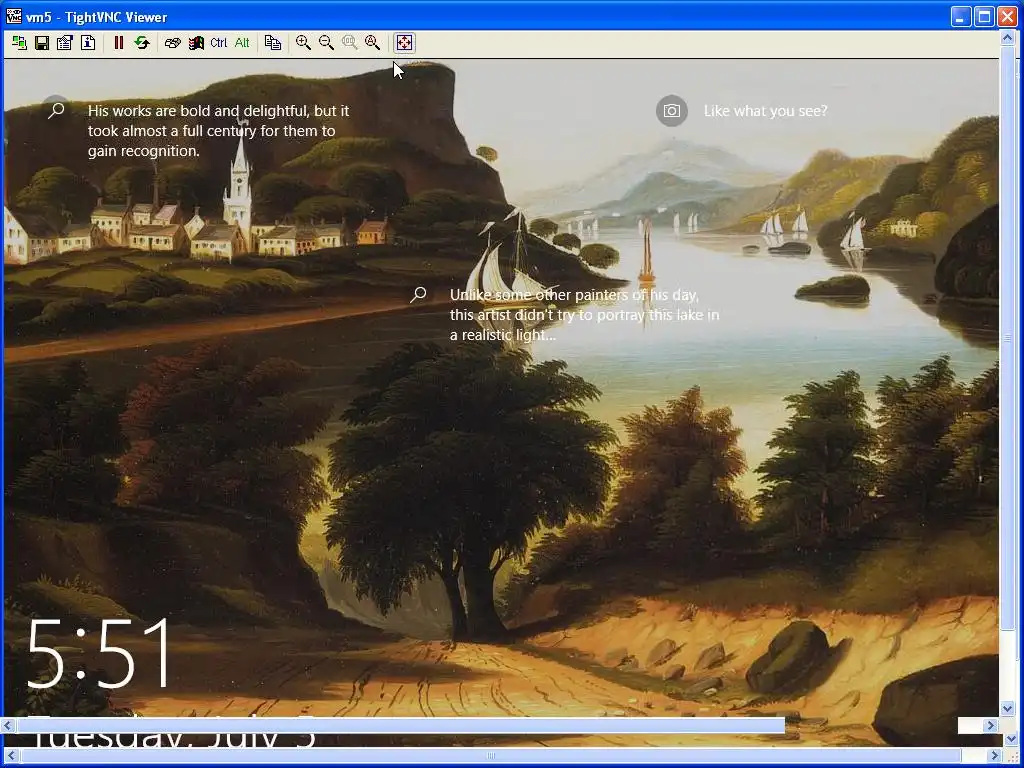Screen dimensions: 1024x768
Task: Toggle the Ctrl key button
Action: point(218,43)
